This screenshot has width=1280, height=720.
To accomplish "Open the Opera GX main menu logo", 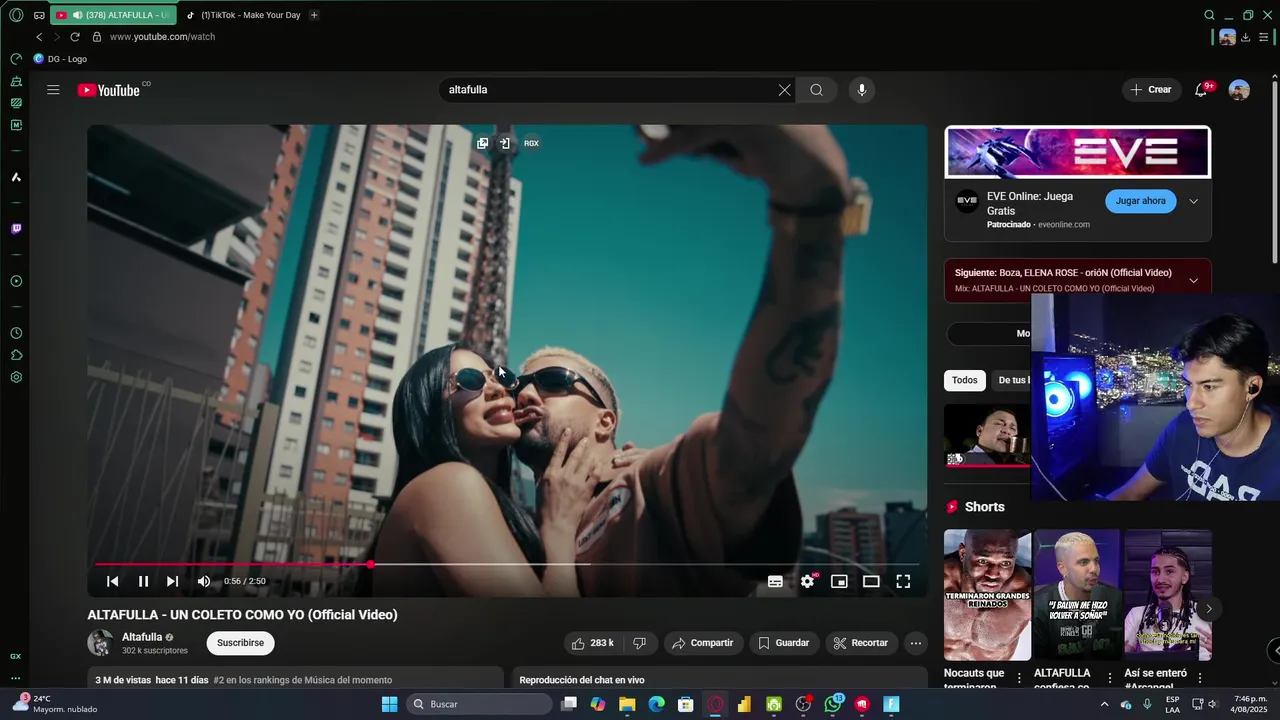I will (x=16, y=15).
